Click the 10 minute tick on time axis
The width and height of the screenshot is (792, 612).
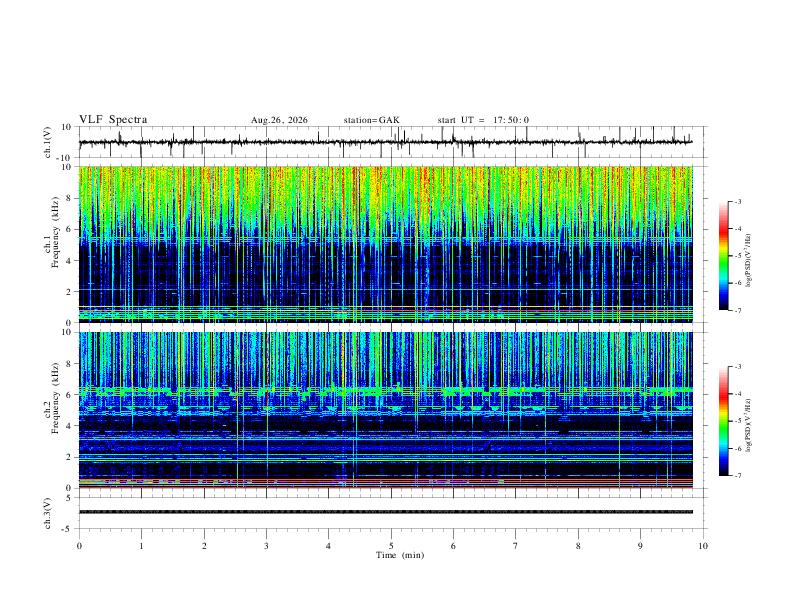(x=703, y=546)
